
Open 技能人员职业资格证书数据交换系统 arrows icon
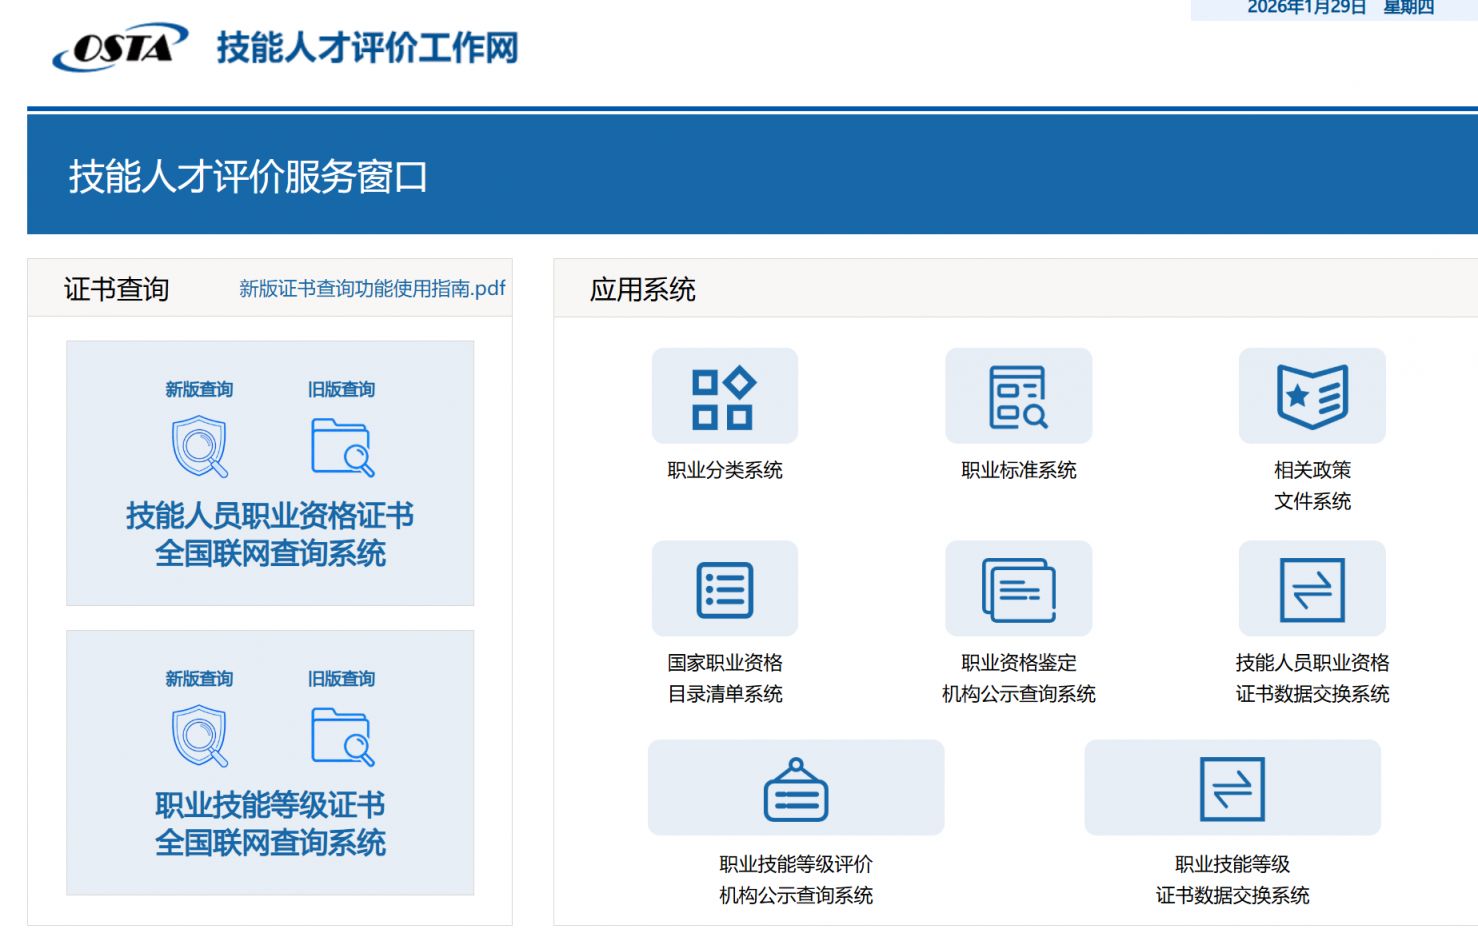(1312, 589)
